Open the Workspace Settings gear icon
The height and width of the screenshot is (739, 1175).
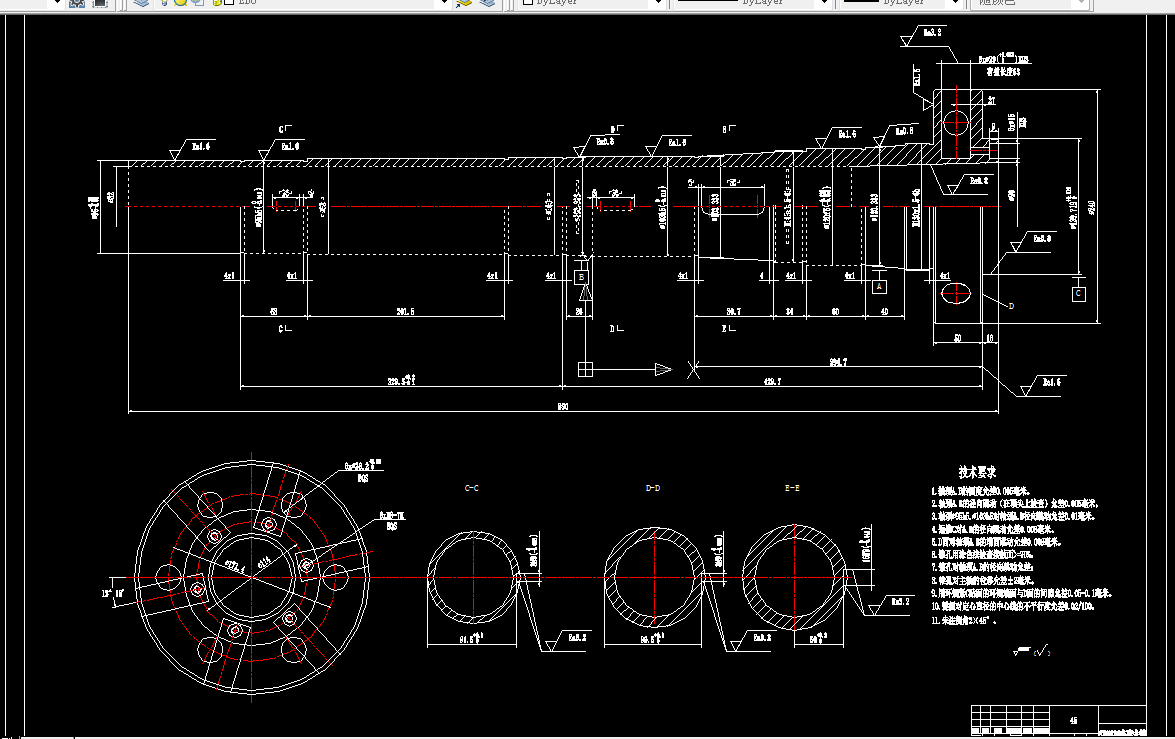(x=76, y=3)
